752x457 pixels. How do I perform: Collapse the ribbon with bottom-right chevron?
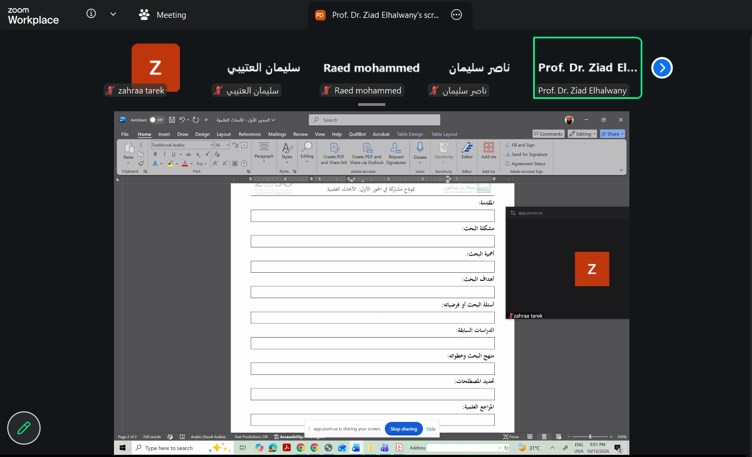click(621, 170)
